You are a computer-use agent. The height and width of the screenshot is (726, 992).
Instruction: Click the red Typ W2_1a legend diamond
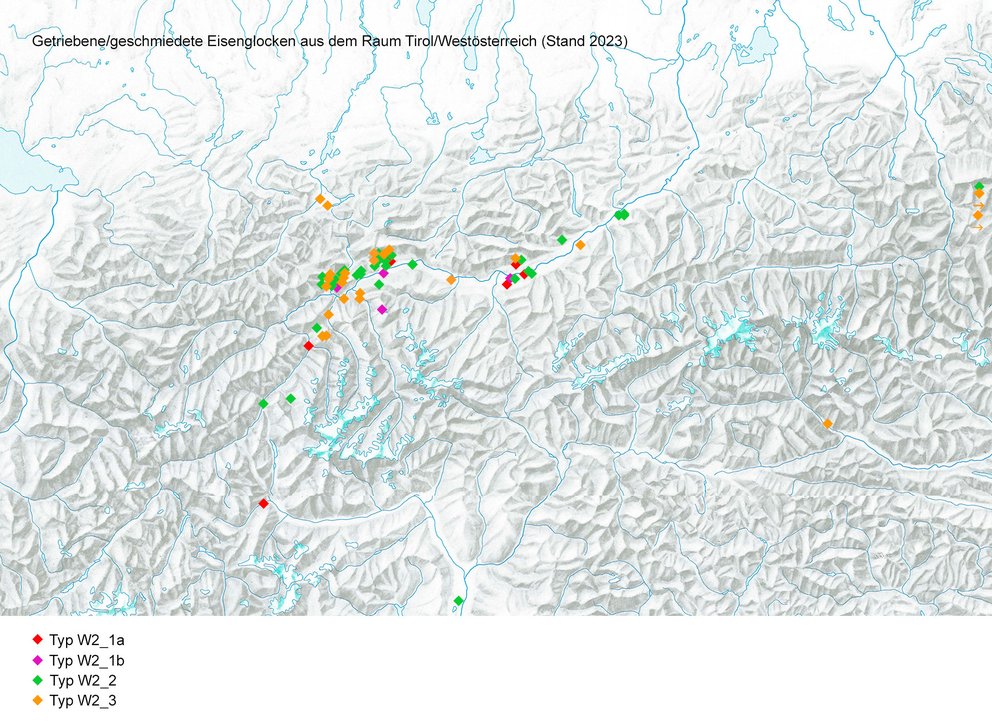point(37,639)
